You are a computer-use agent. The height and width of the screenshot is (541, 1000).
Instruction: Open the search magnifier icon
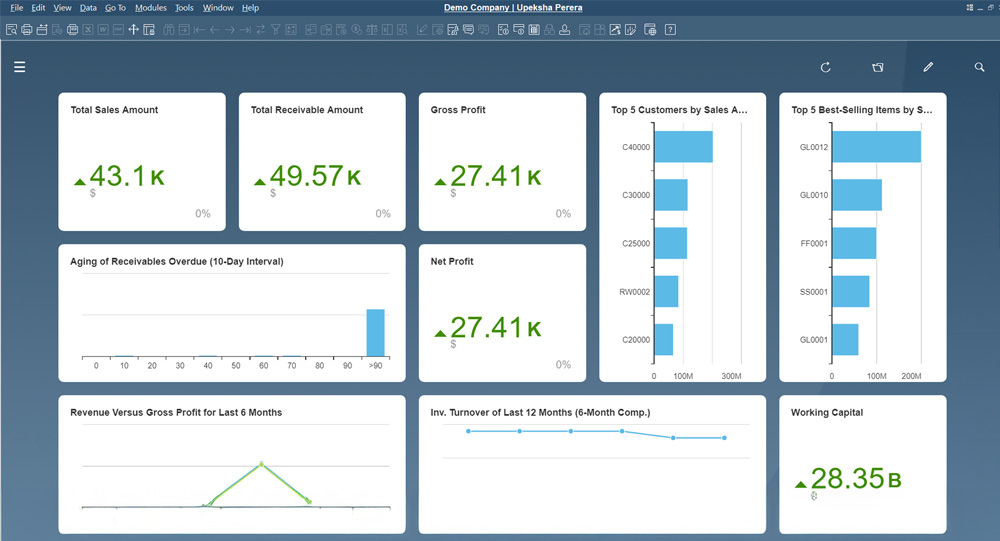pos(980,67)
